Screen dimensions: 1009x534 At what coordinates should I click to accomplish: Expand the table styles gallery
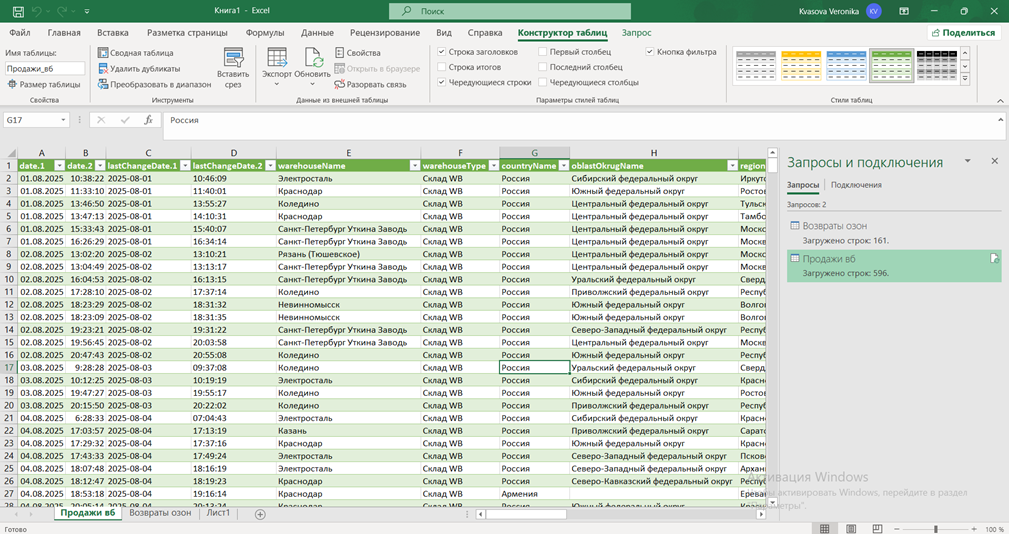click(x=965, y=79)
